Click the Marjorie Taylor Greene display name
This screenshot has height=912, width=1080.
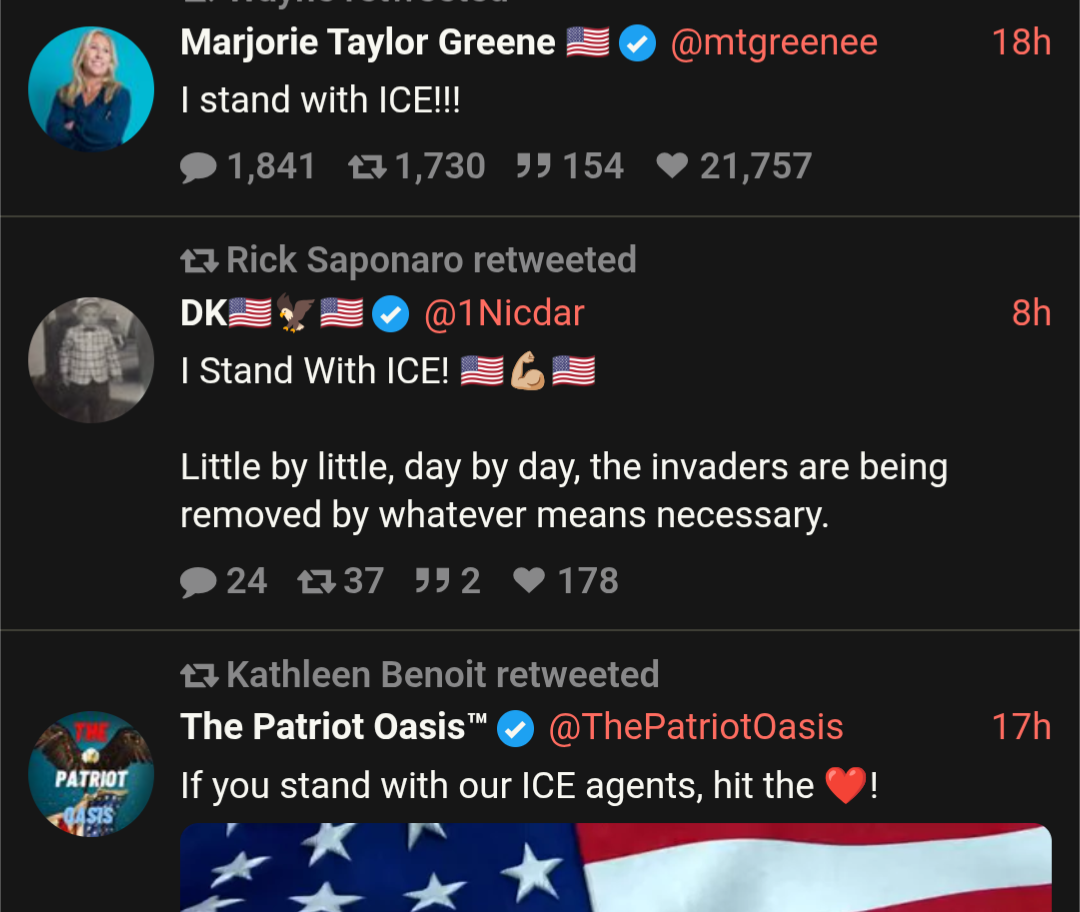tap(368, 42)
